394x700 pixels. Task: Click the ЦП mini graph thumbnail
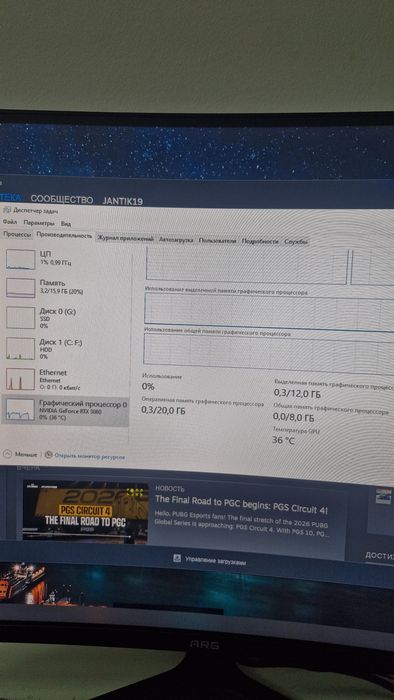point(21,259)
